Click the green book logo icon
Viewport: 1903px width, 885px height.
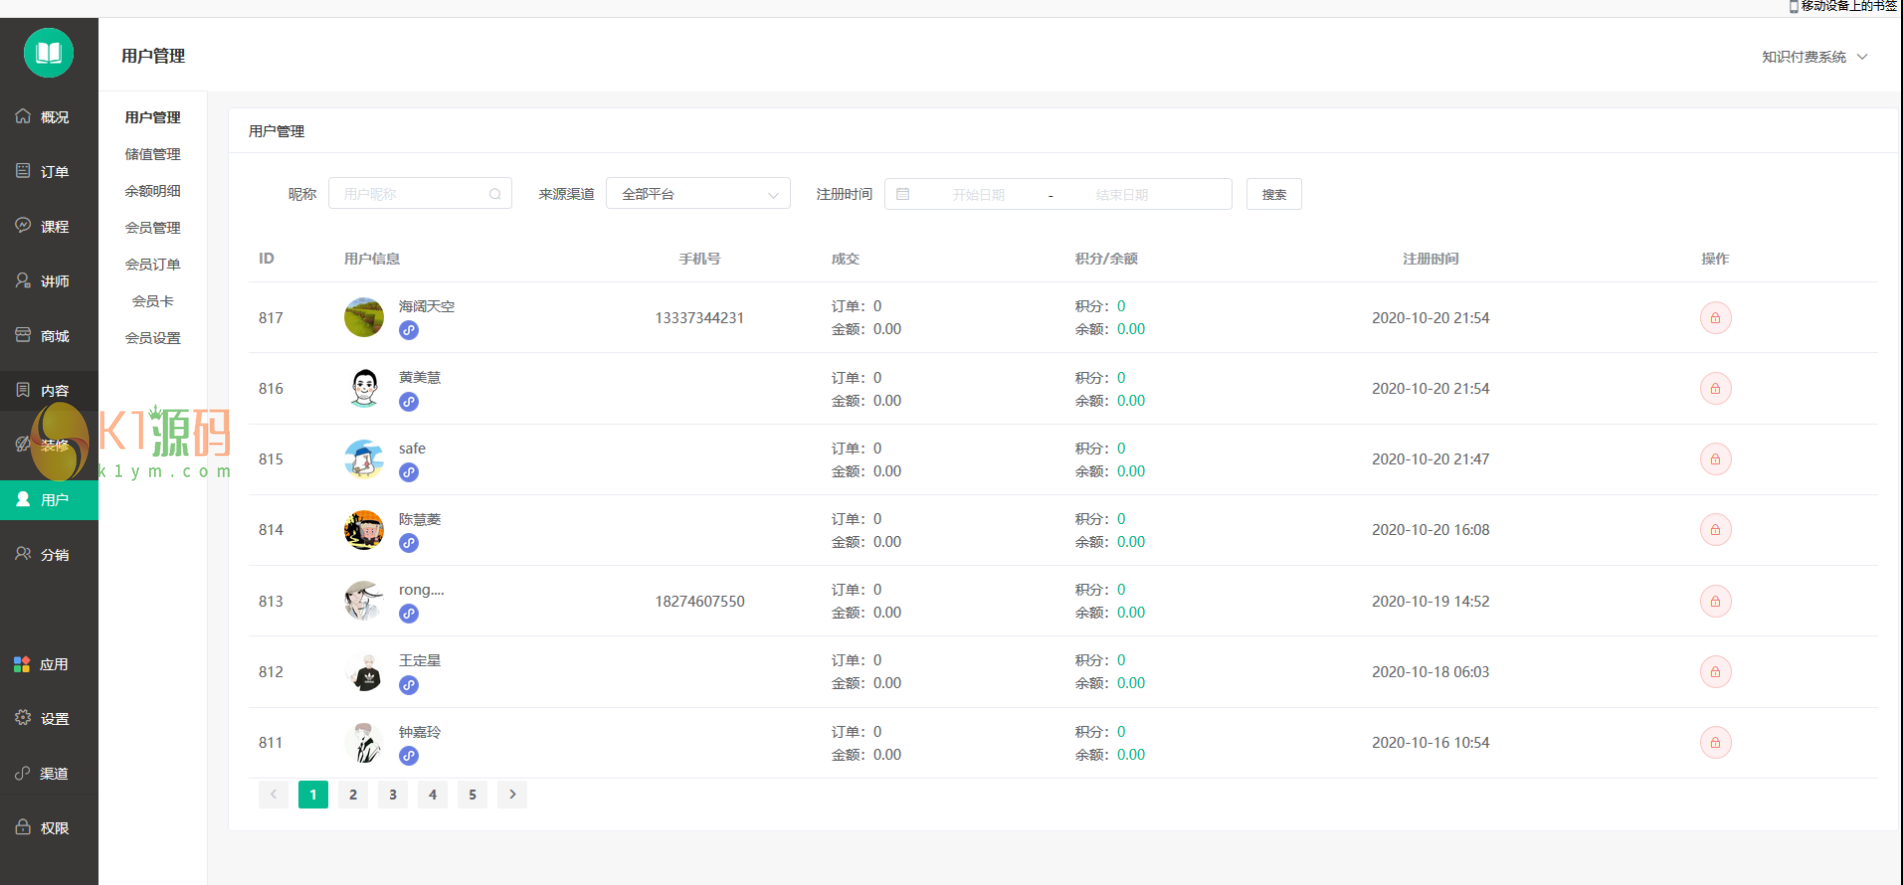click(x=49, y=53)
